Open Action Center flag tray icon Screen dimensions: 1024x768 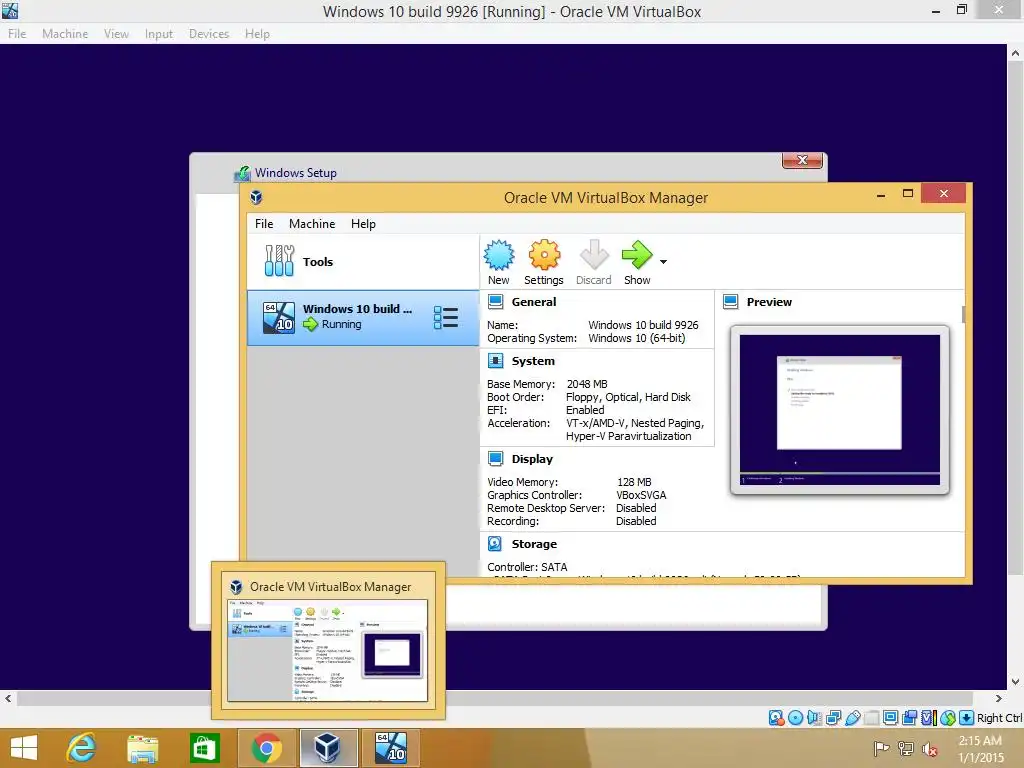[x=881, y=748]
